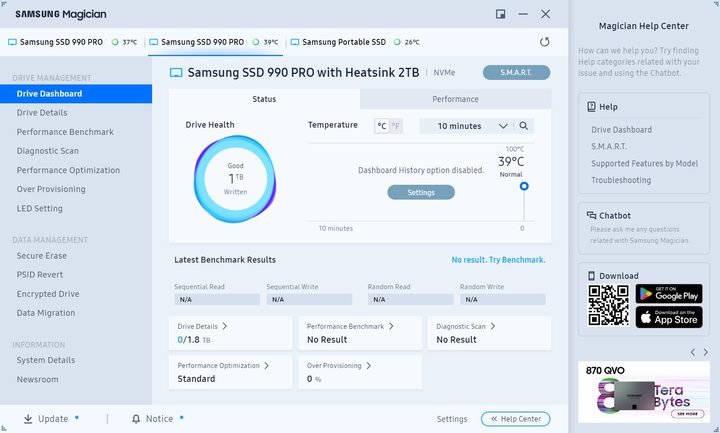Open PSID Revert sidebar item
This screenshot has height=433, width=720.
[x=40, y=275]
